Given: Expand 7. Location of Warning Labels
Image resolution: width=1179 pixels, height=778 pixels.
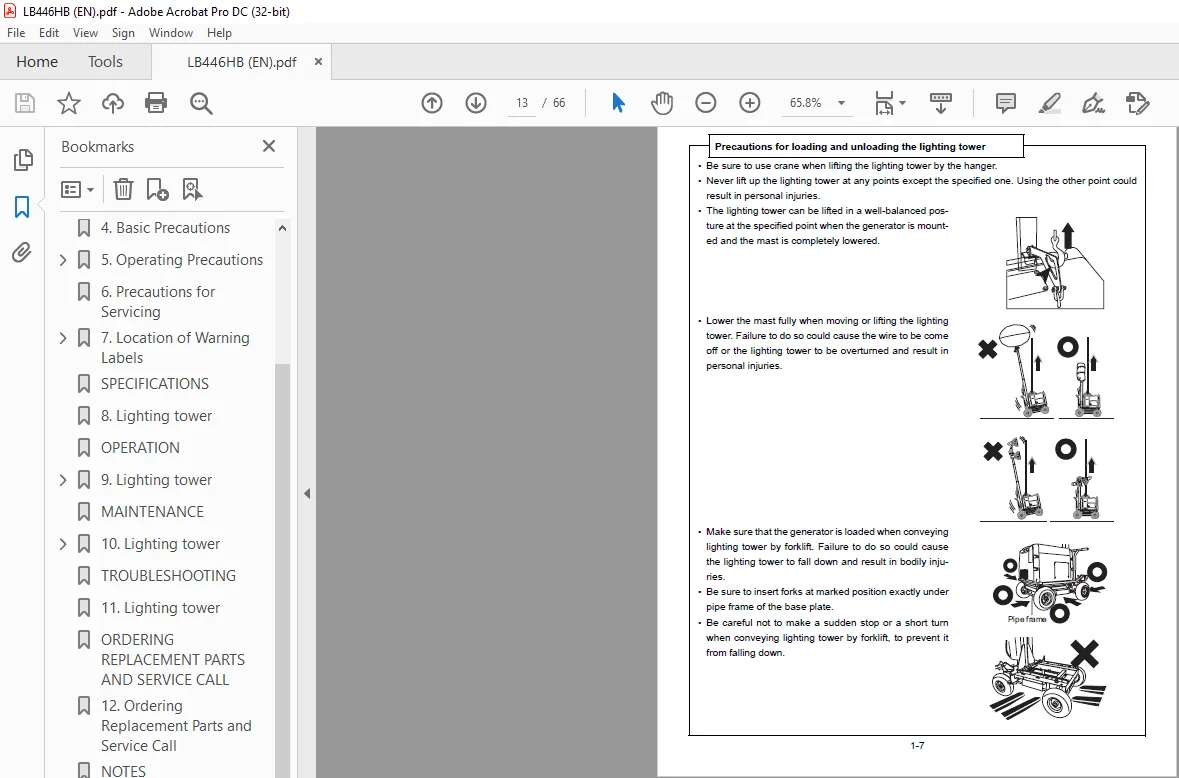Looking at the screenshot, I should point(63,338).
